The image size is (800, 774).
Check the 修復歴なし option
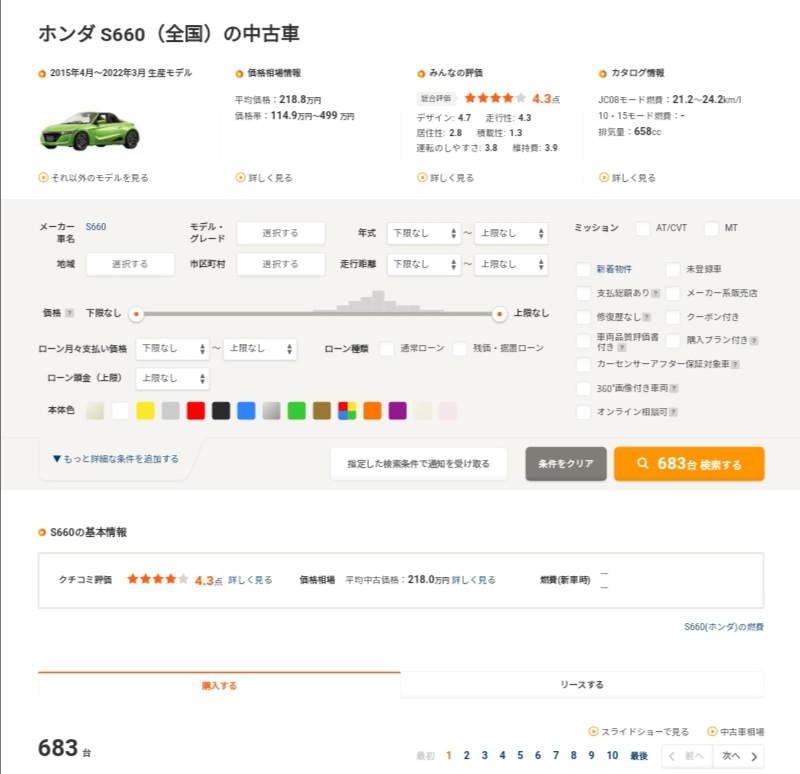pos(583,317)
